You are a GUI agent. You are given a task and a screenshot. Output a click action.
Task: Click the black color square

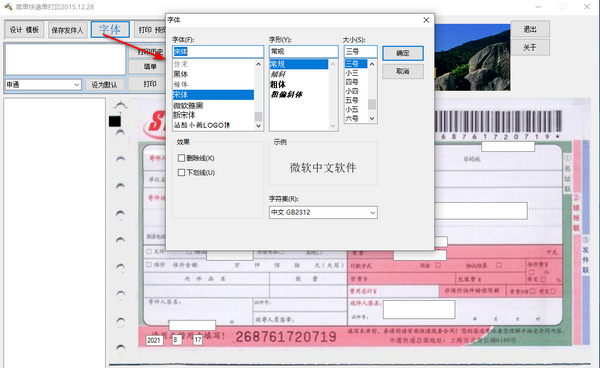tap(115, 121)
